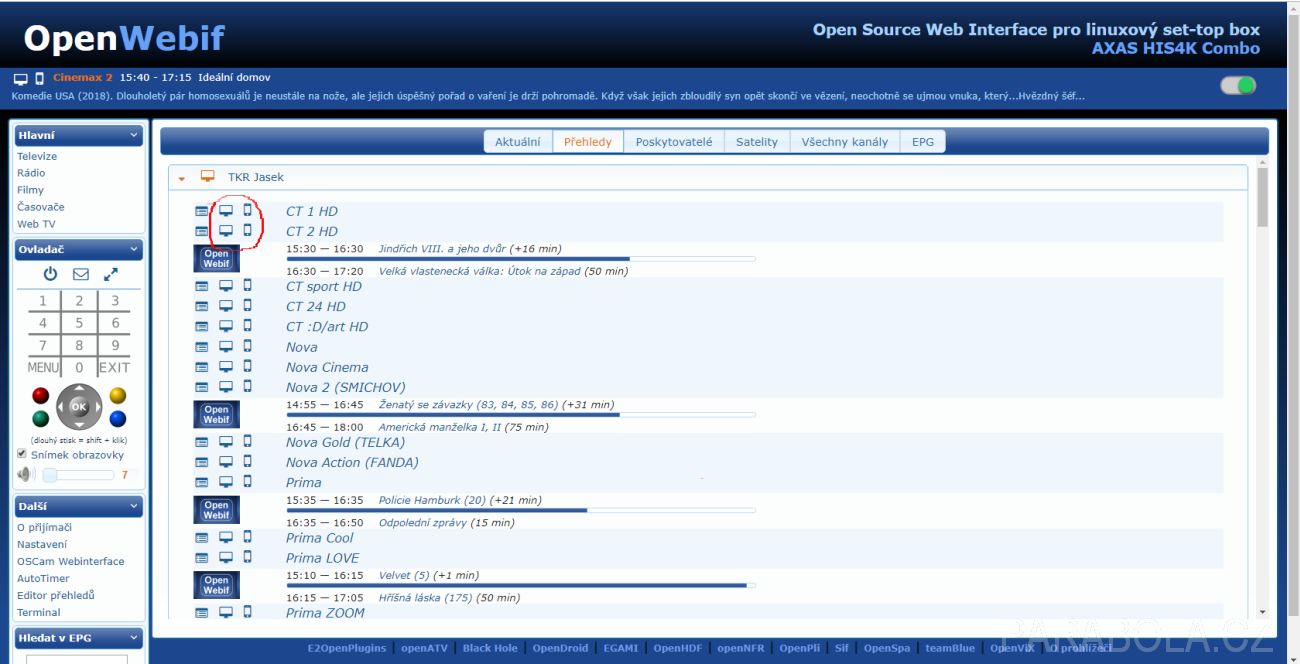Click the expand arrows icon in Ovladač panel
1300x664 pixels.
tap(111, 274)
